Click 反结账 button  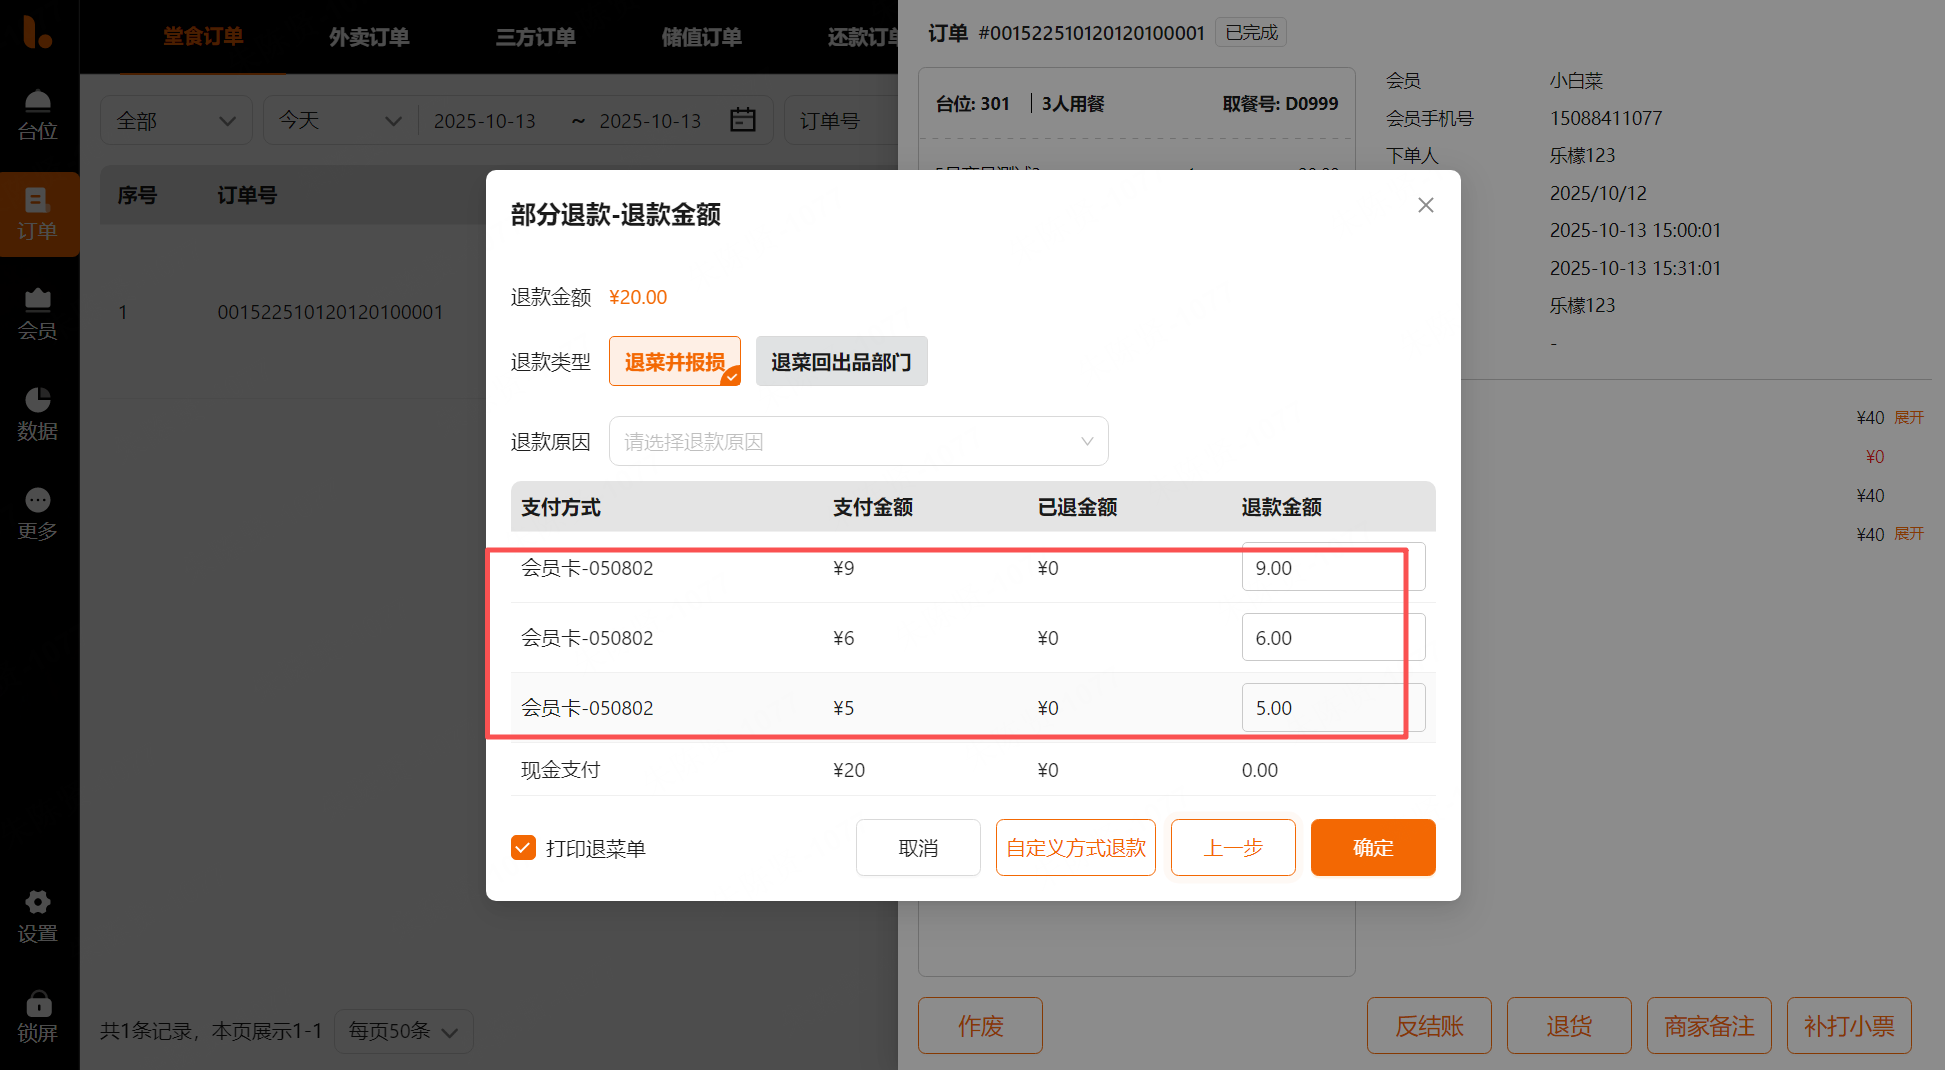(x=1429, y=1025)
